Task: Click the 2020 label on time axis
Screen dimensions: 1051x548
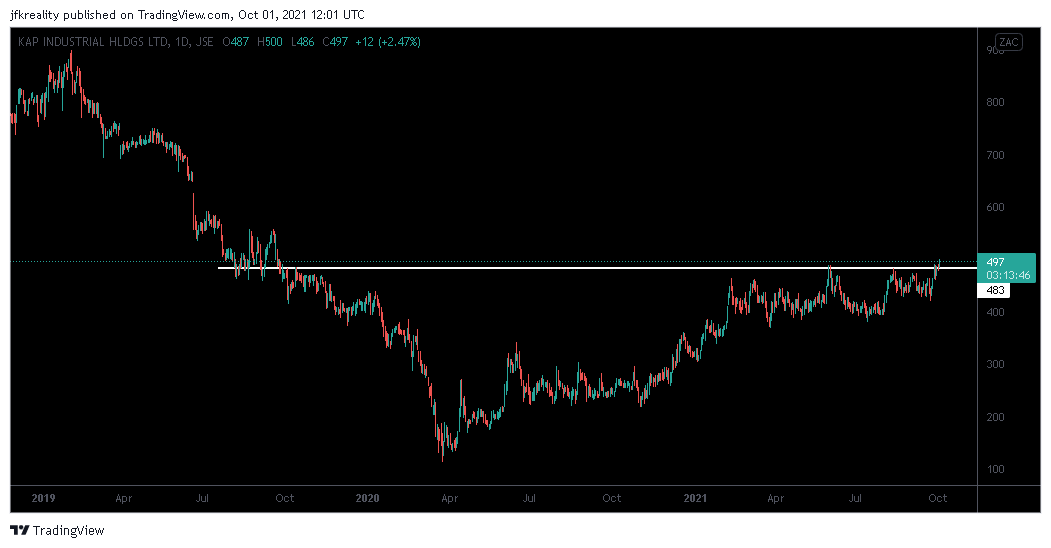Action: tap(367, 498)
